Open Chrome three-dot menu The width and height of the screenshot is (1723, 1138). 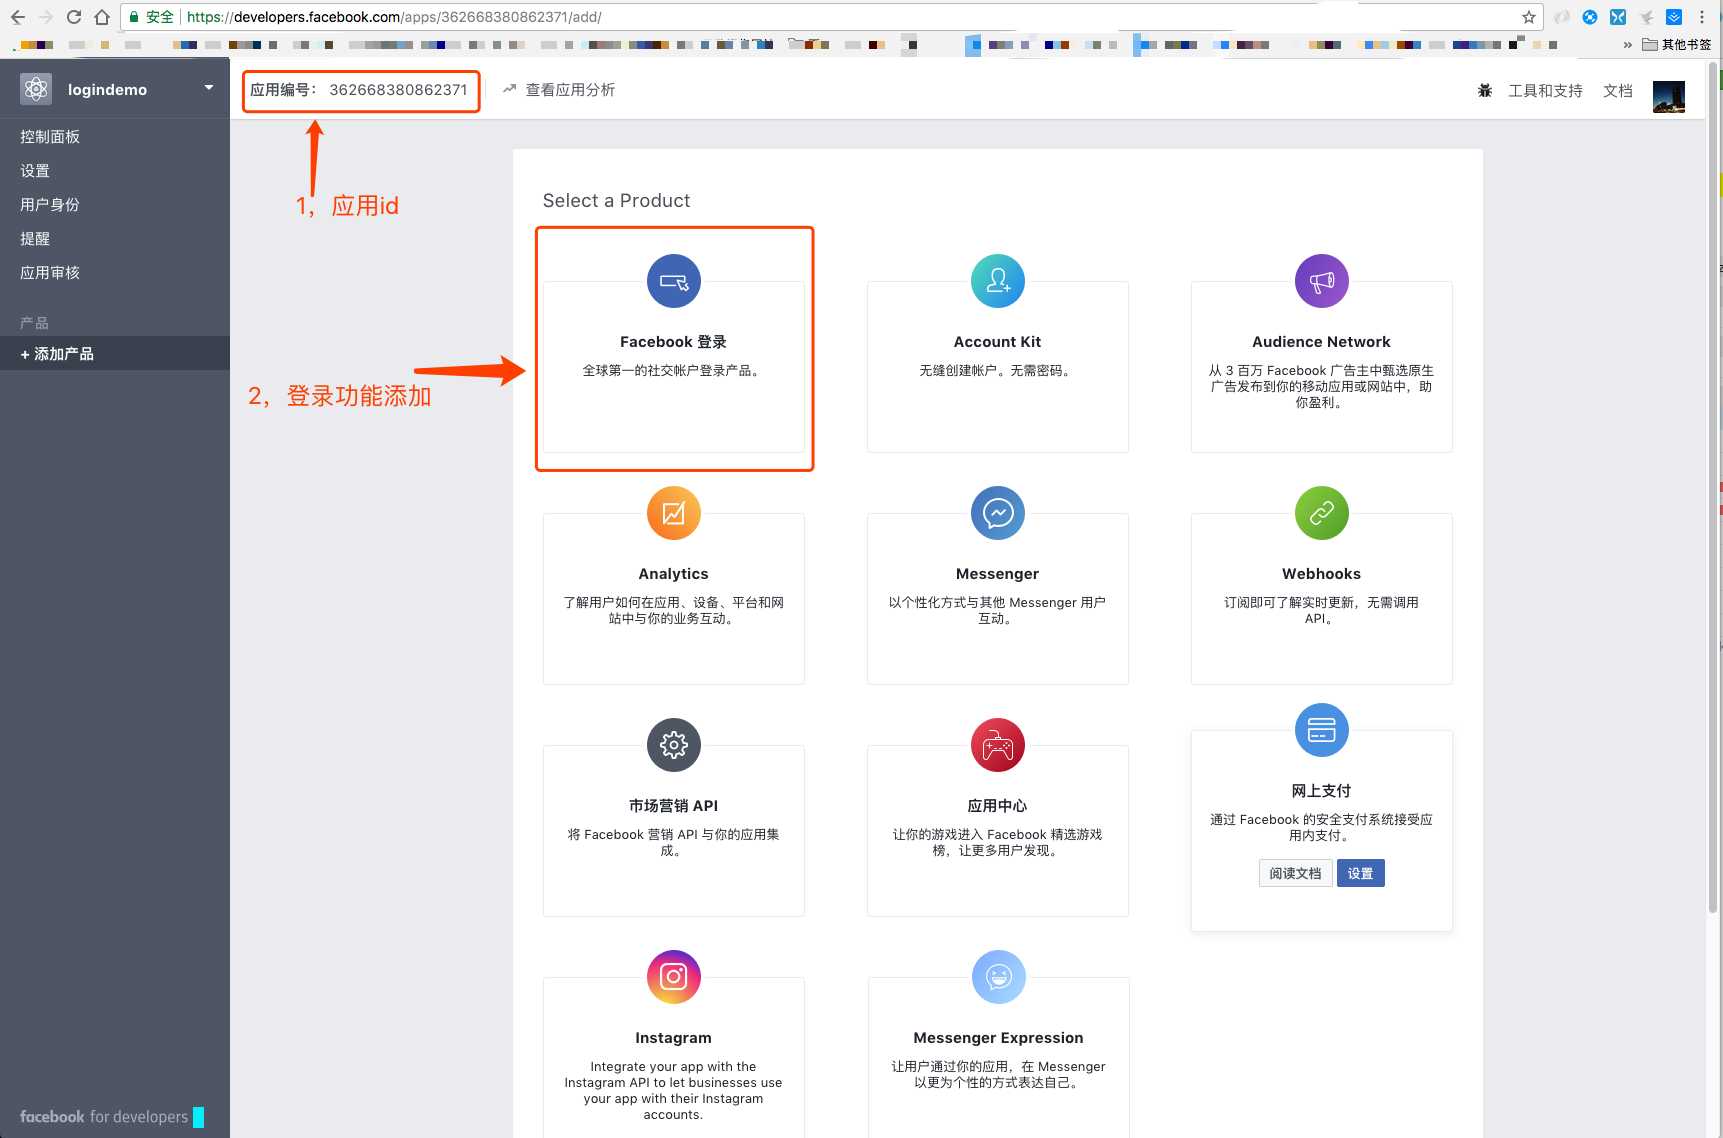pyautogui.click(x=1702, y=17)
